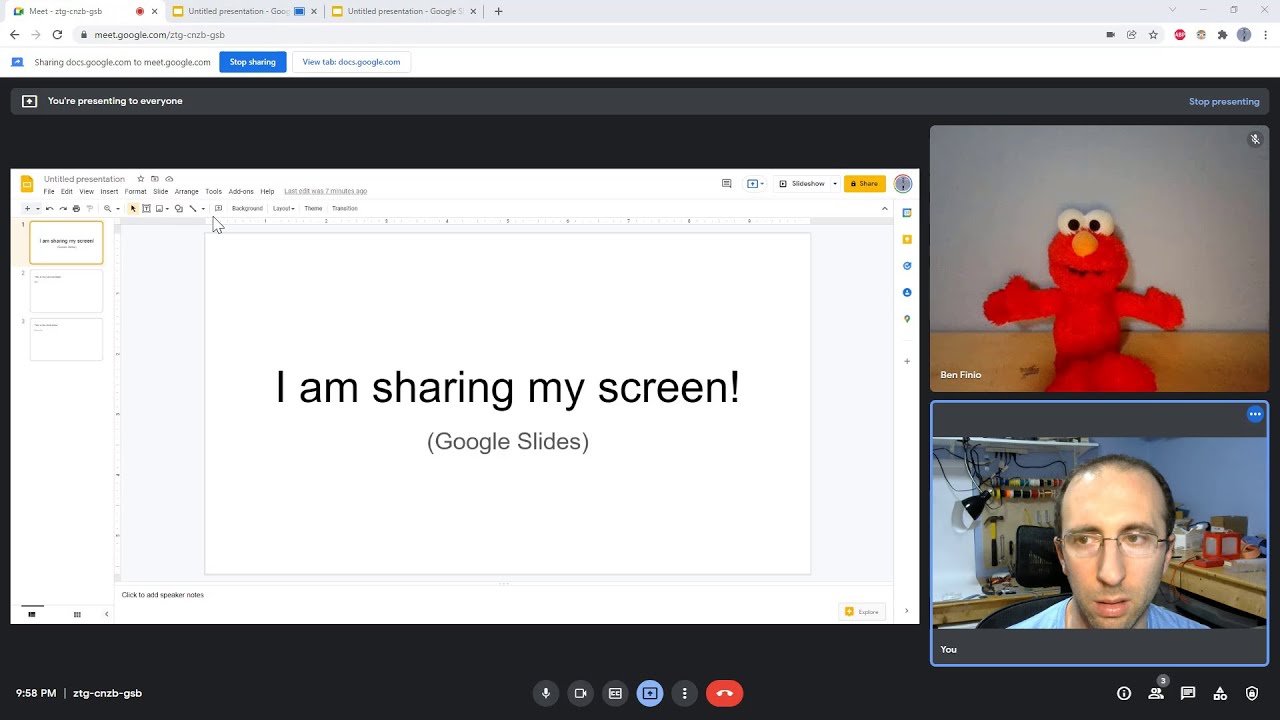Screen dimensions: 1280x720
Task: Open the Format menu in Slides
Action: tap(136, 191)
